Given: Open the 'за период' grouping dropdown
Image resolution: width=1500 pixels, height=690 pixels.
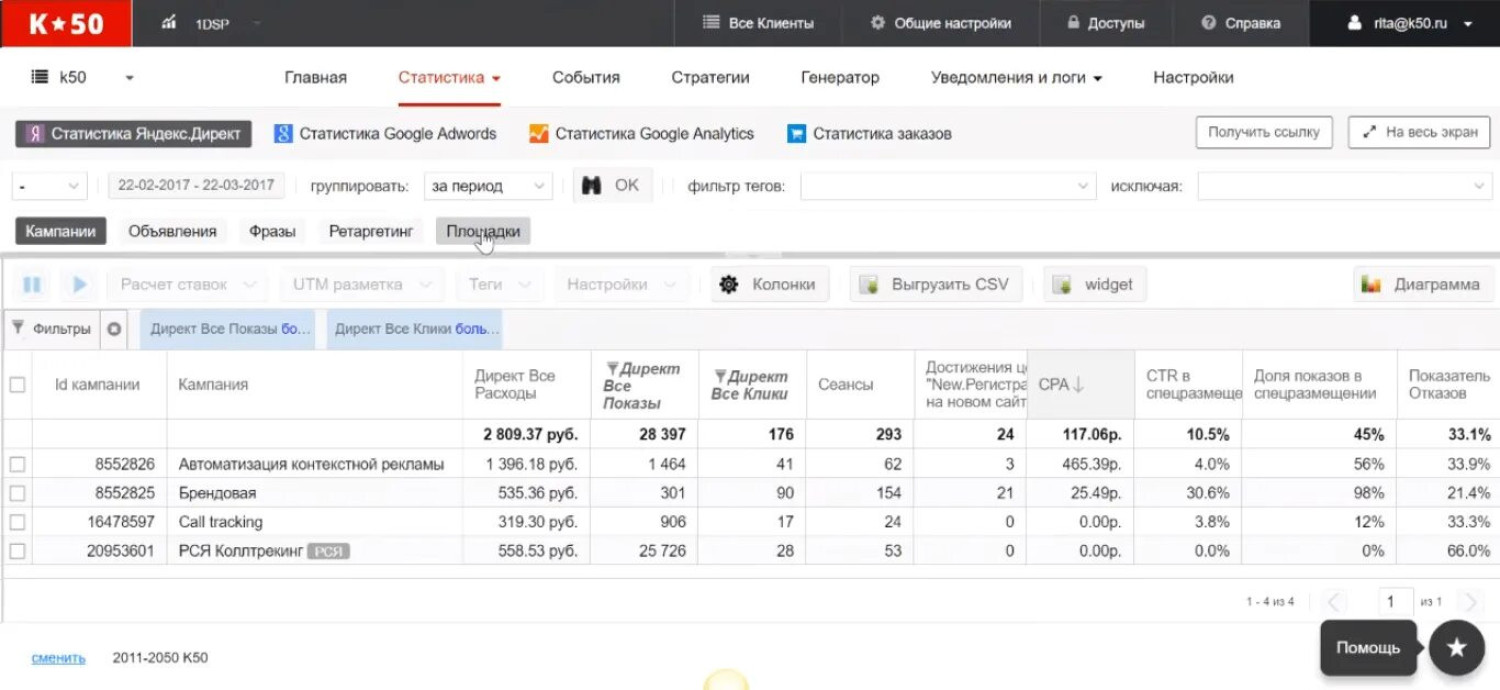Looking at the screenshot, I should 488,186.
